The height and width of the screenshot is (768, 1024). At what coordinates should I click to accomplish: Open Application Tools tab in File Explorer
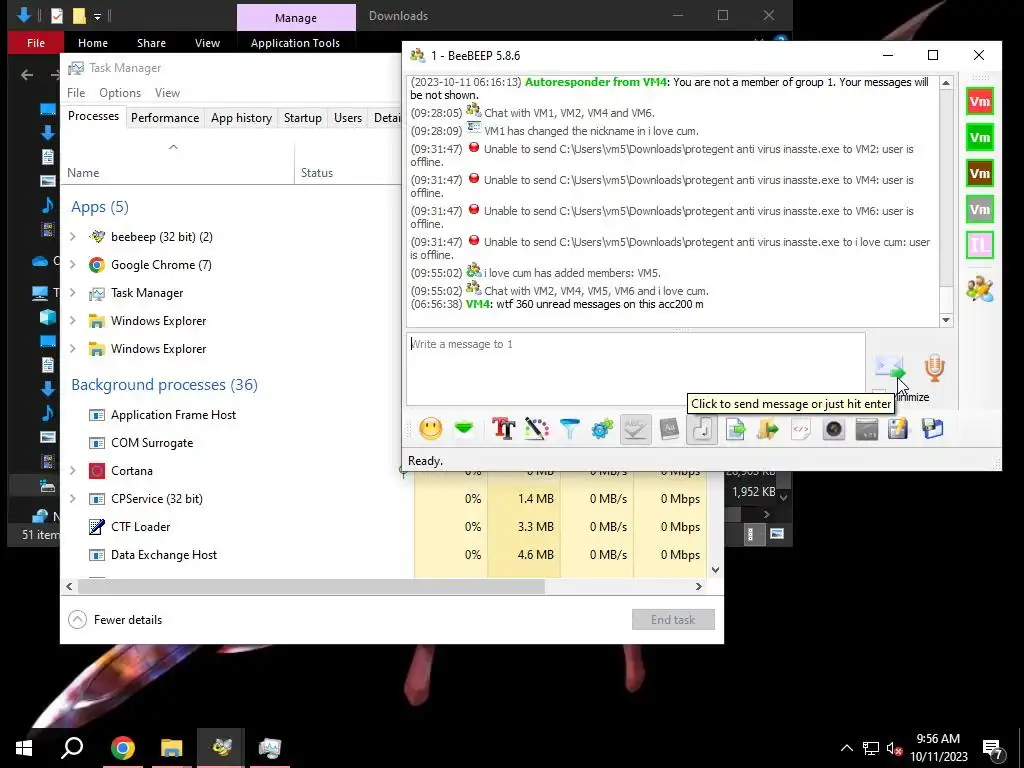click(295, 43)
